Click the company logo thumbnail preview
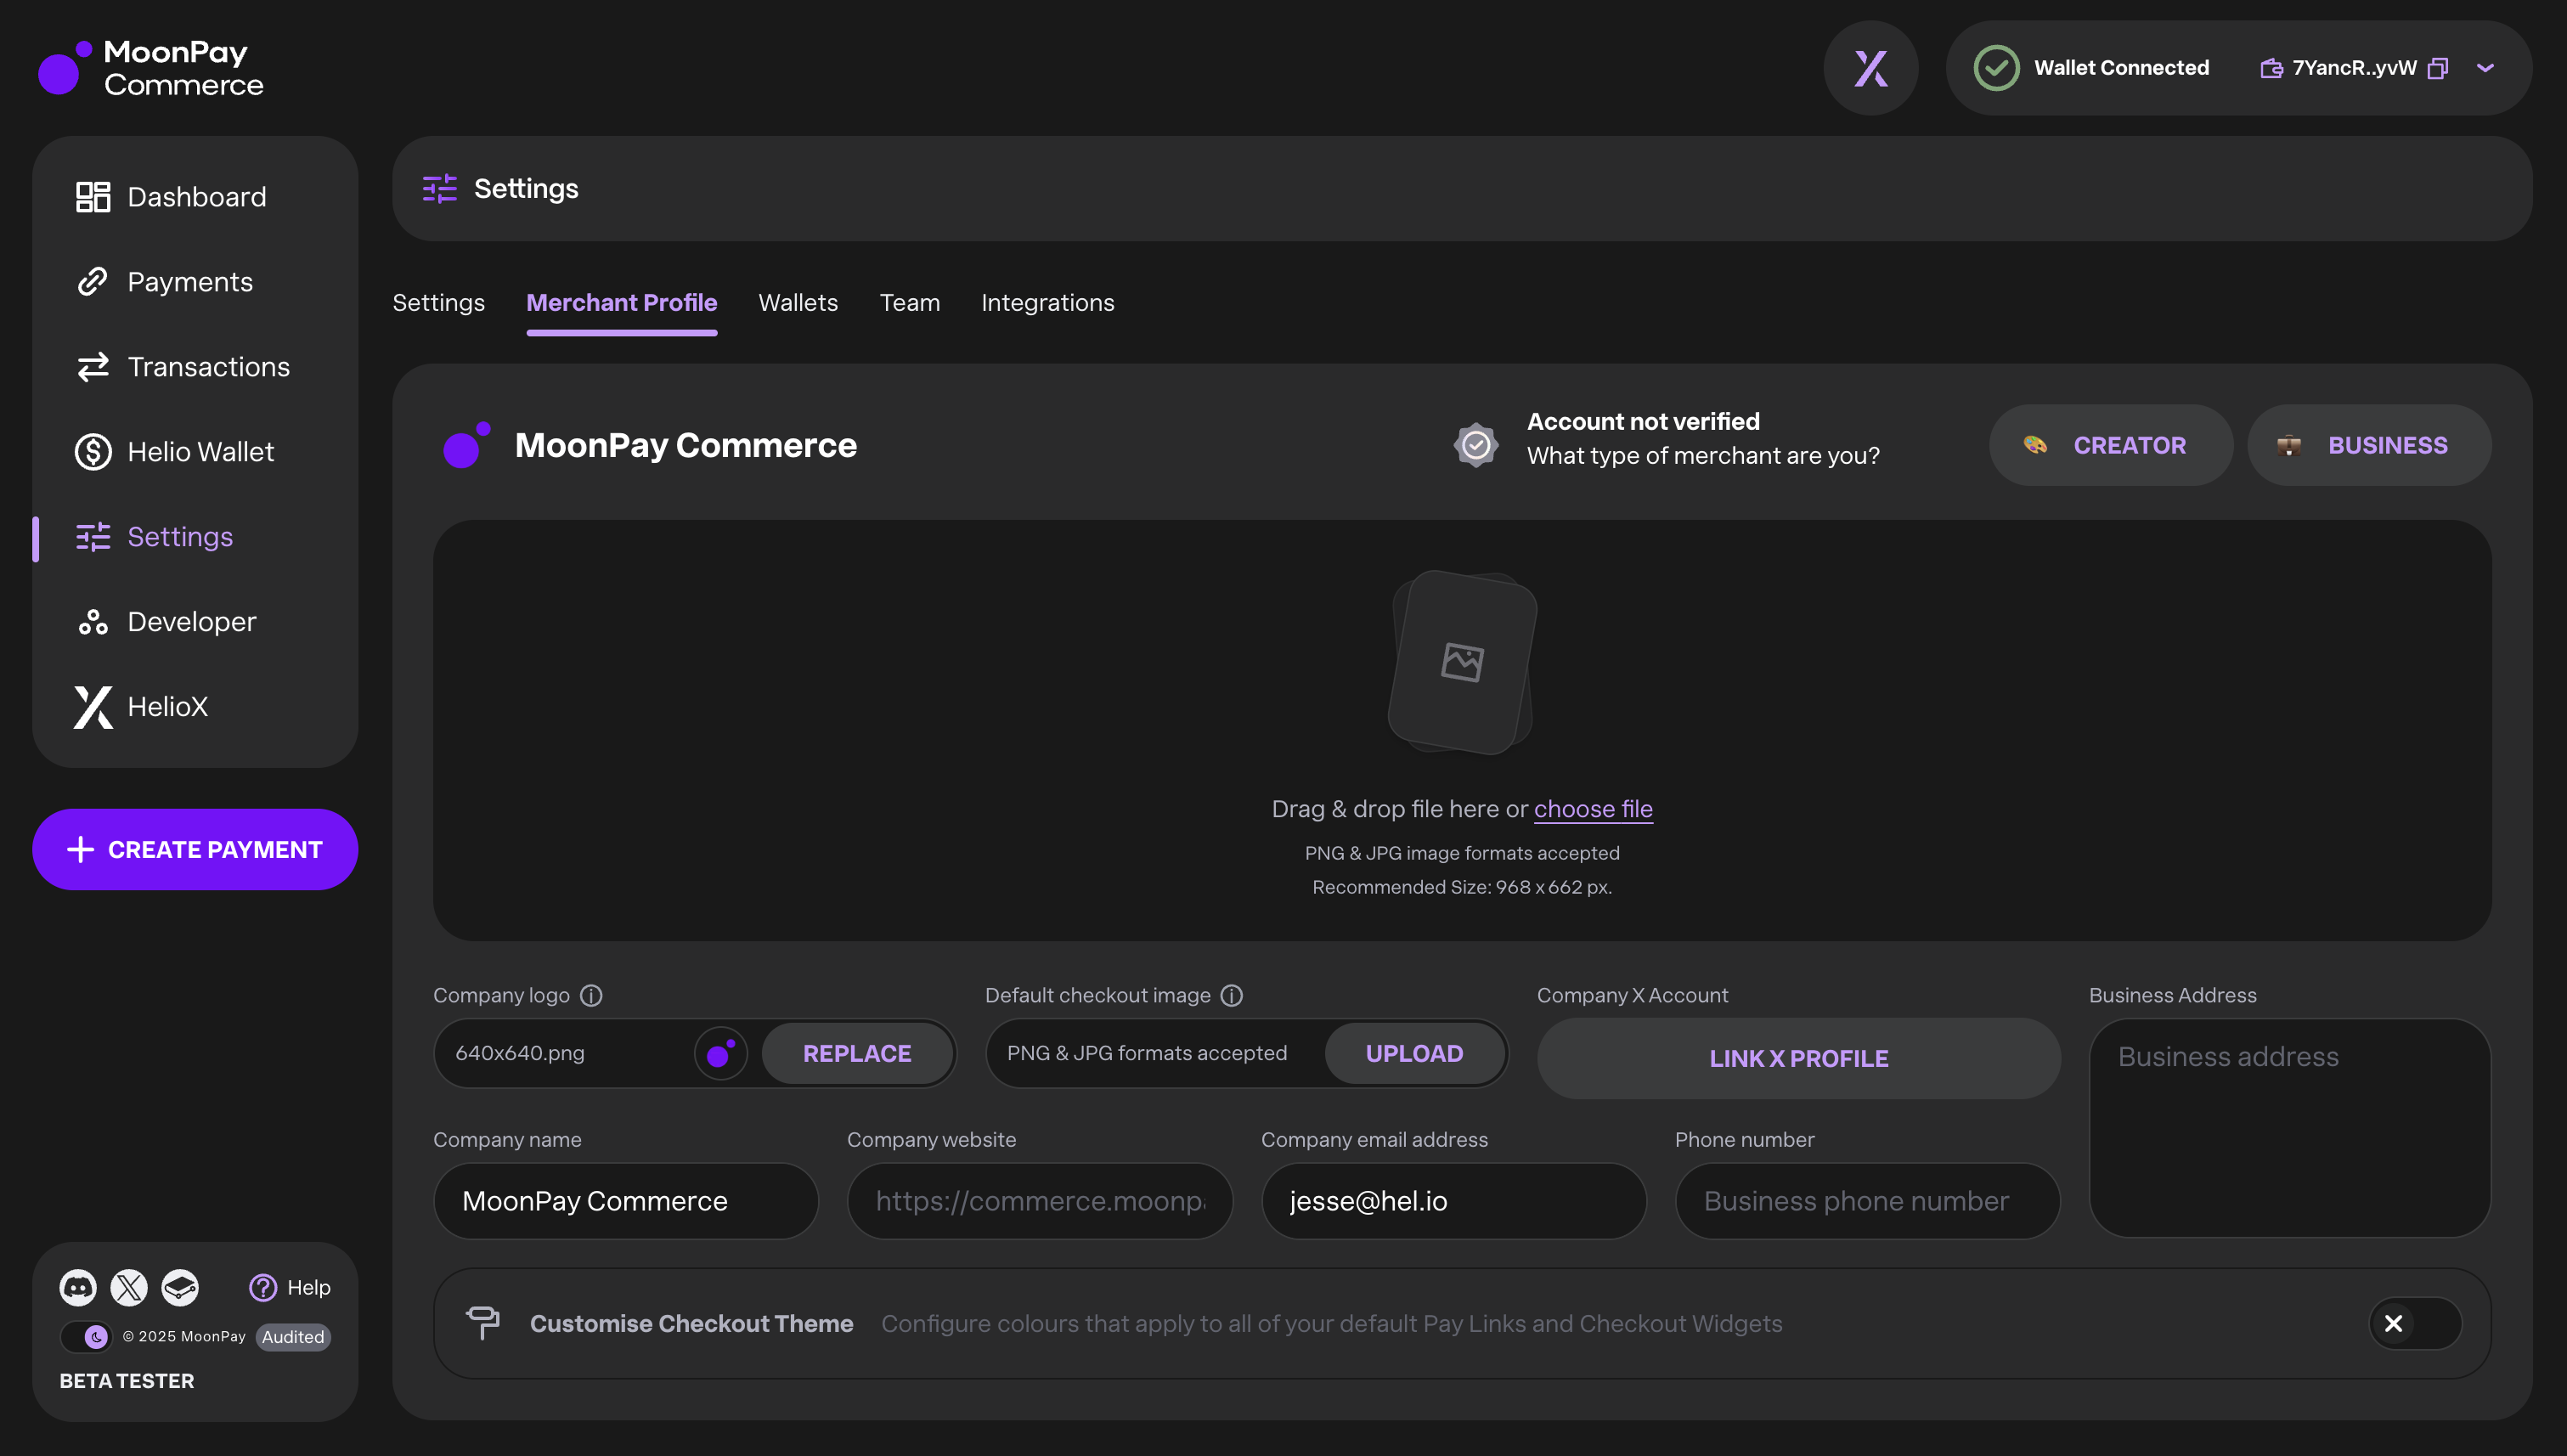Screen dimensions: 2567x1456 coord(721,1053)
